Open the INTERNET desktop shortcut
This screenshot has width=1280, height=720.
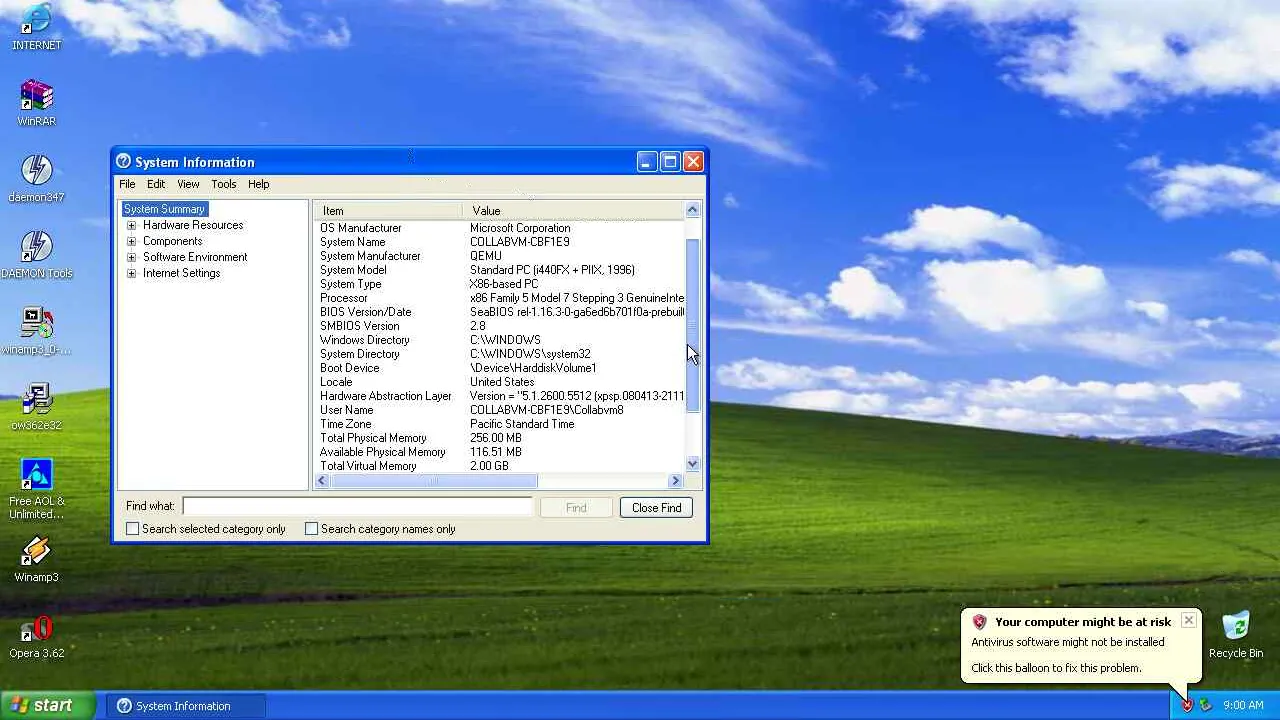[x=37, y=27]
